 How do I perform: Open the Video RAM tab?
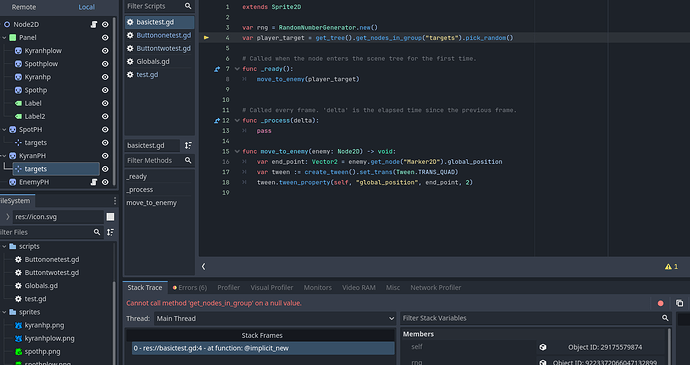[x=359, y=288]
